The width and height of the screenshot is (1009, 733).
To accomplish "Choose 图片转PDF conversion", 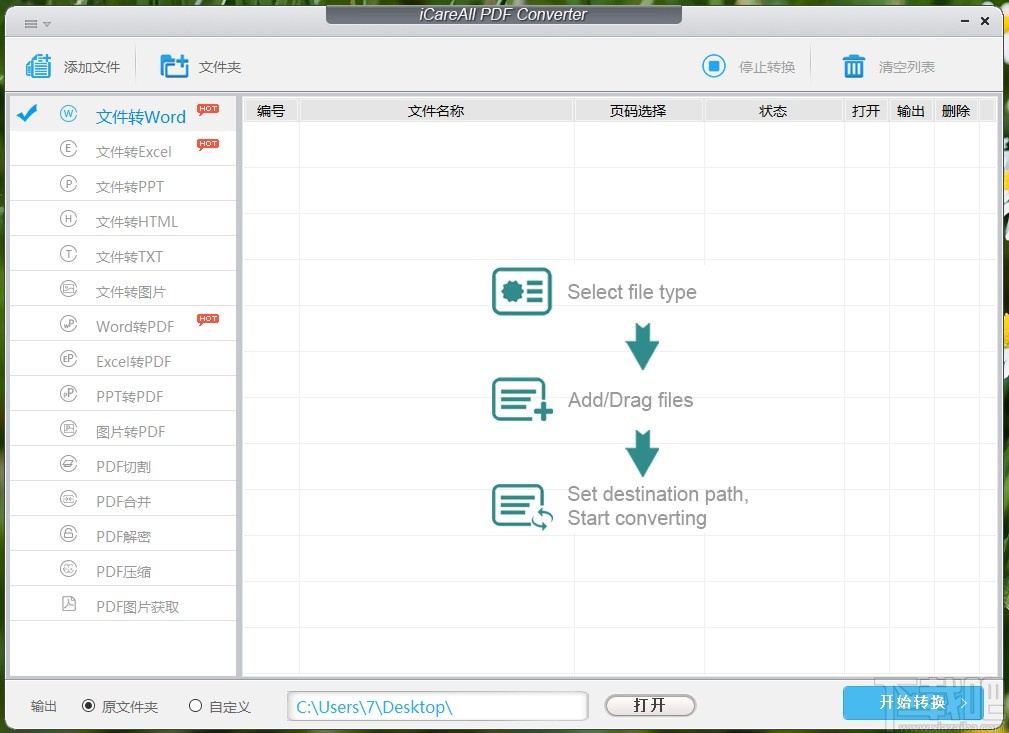I will (123, 428).
